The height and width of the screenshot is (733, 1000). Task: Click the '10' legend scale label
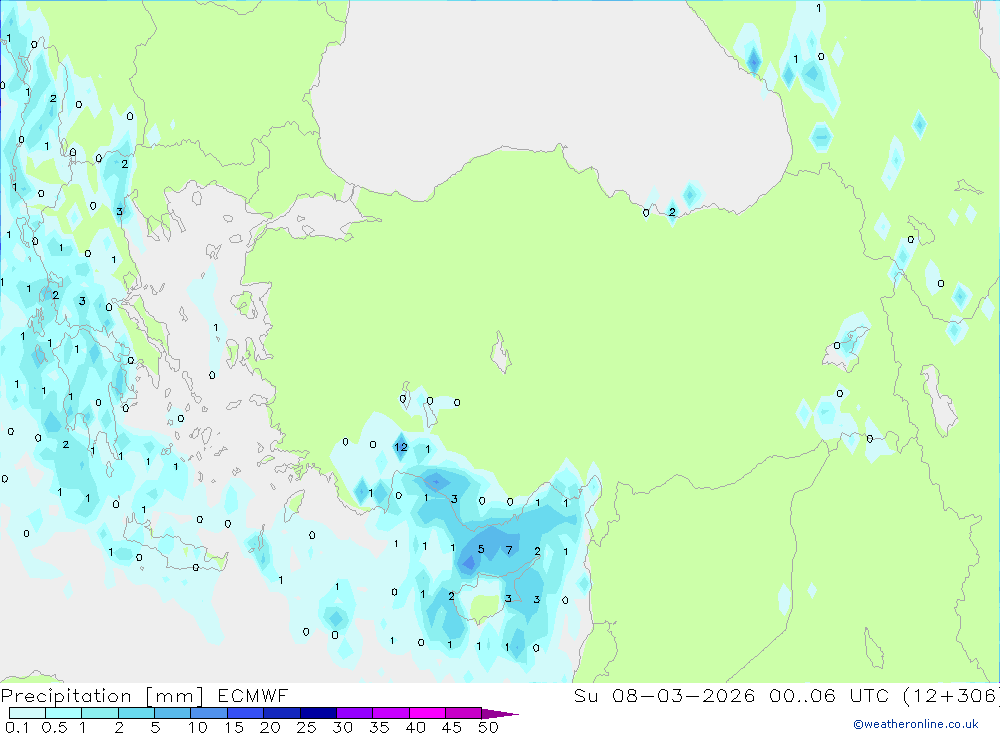tap(198, 727)
